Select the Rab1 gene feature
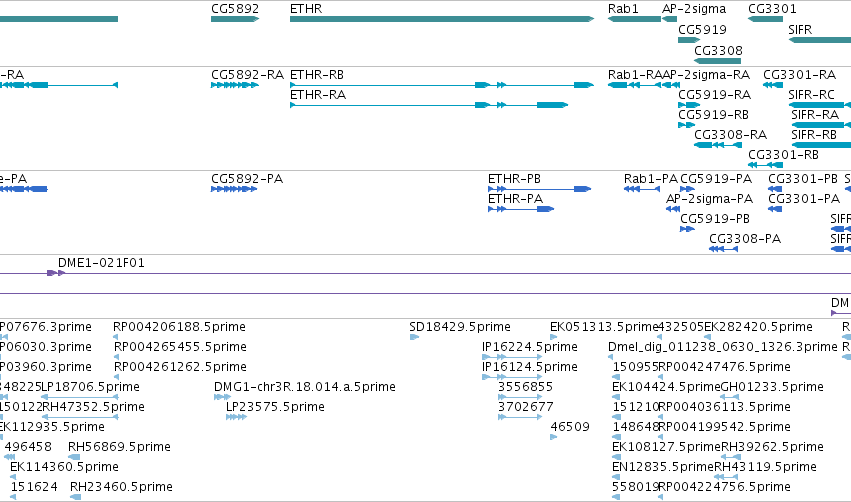This screenshot has height=502, width=851. 634,19
